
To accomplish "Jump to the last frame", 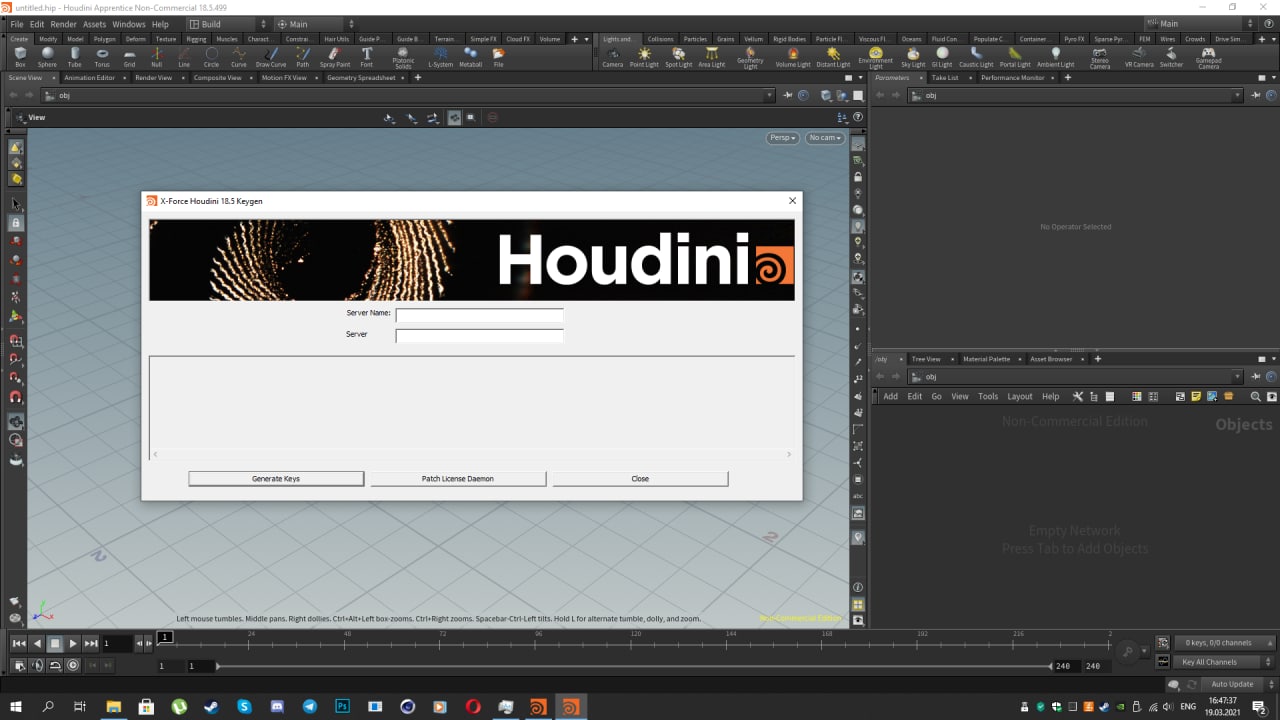I will point(91,644).
